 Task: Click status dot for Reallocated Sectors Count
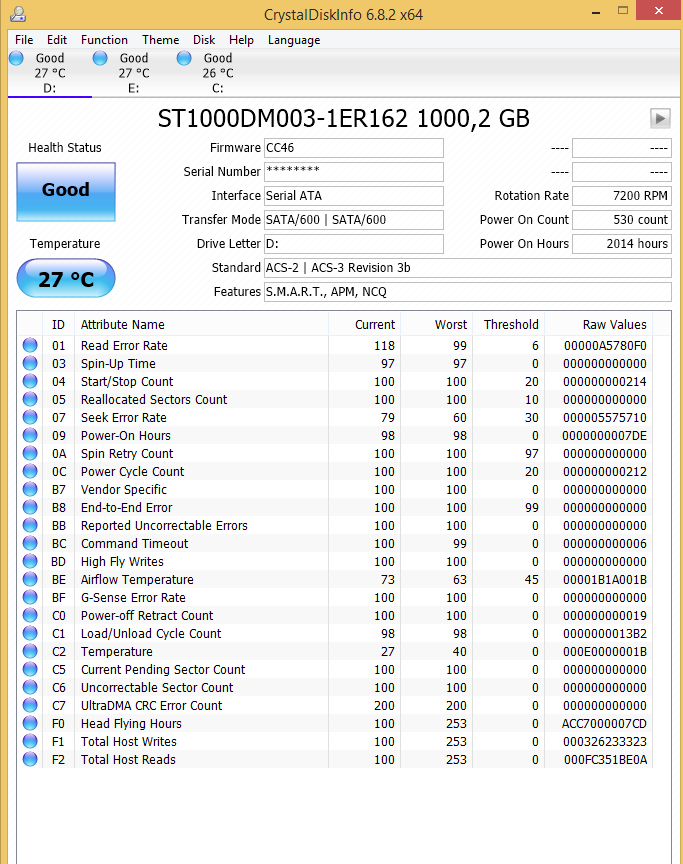[30, 399]
